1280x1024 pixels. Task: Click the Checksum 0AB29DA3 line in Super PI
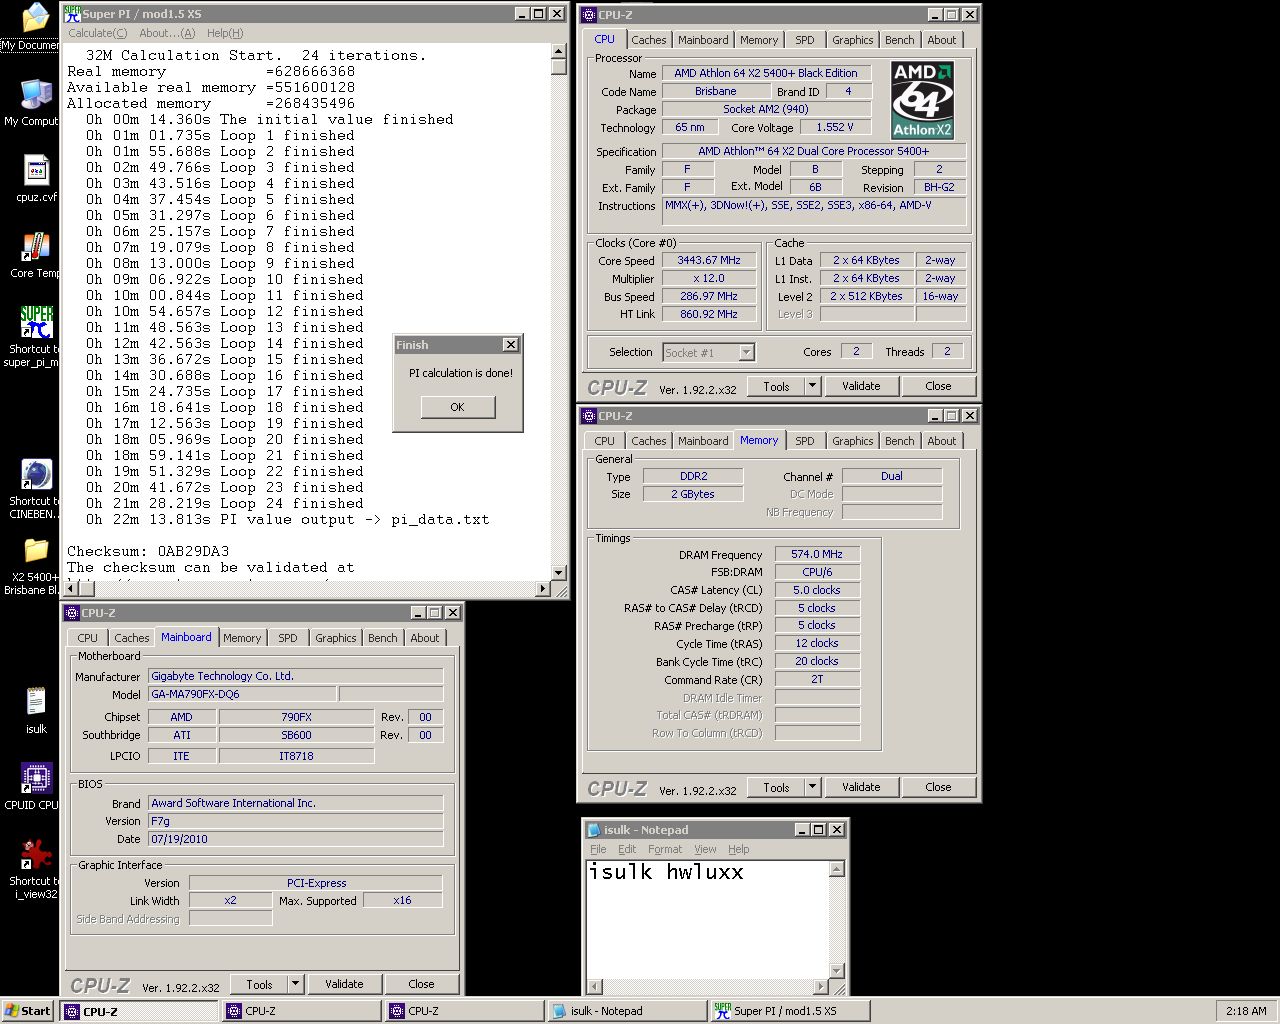pos(148,551)
